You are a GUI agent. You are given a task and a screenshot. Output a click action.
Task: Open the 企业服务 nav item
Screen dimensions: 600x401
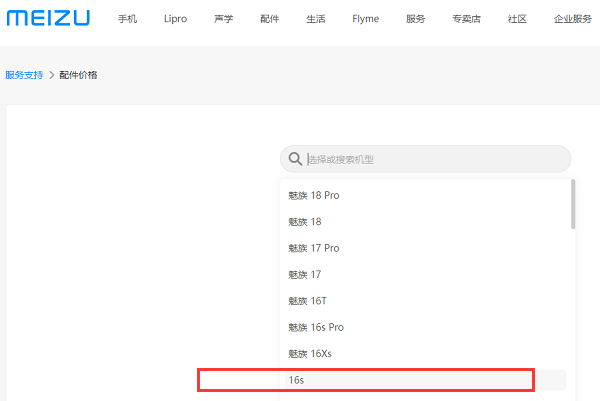point(572,19)
